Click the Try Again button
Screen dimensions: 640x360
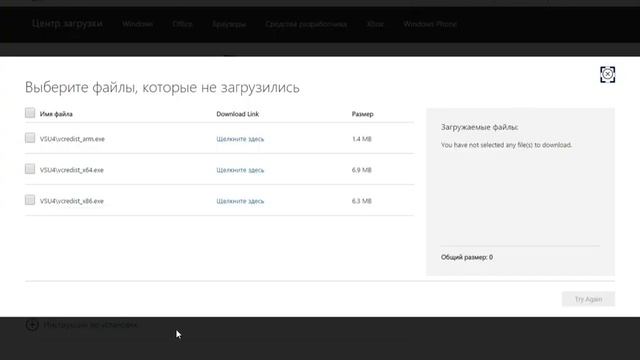pos(588,299)
